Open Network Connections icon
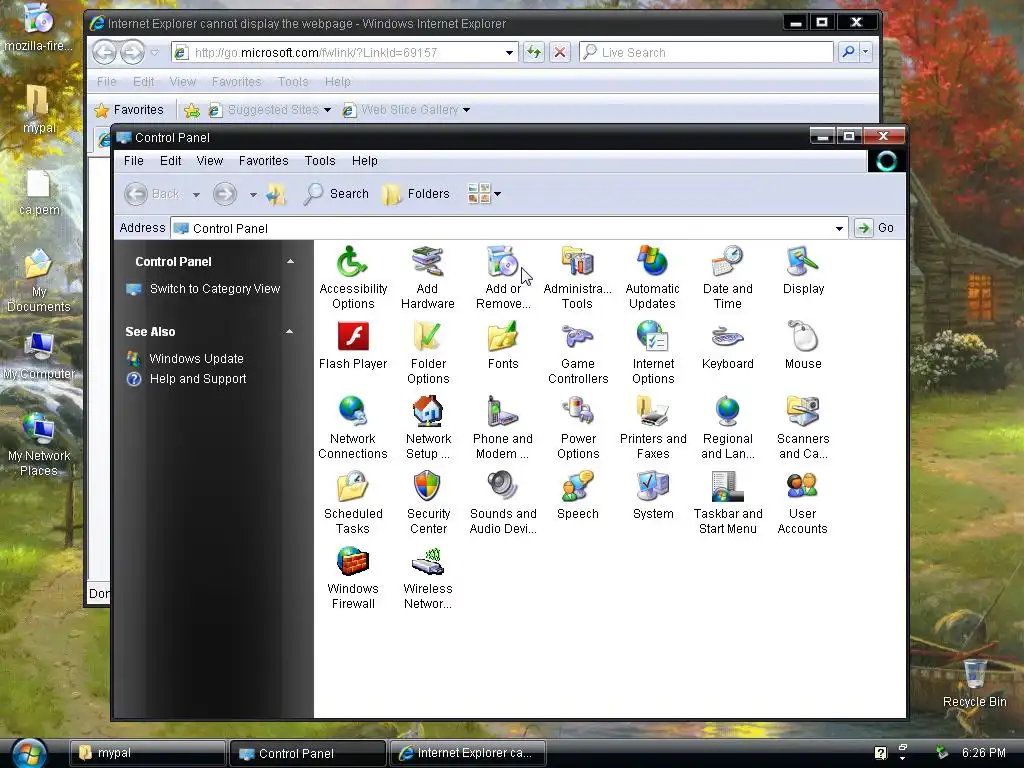This screenshot has width=1024, height=768. pos(353,427)
